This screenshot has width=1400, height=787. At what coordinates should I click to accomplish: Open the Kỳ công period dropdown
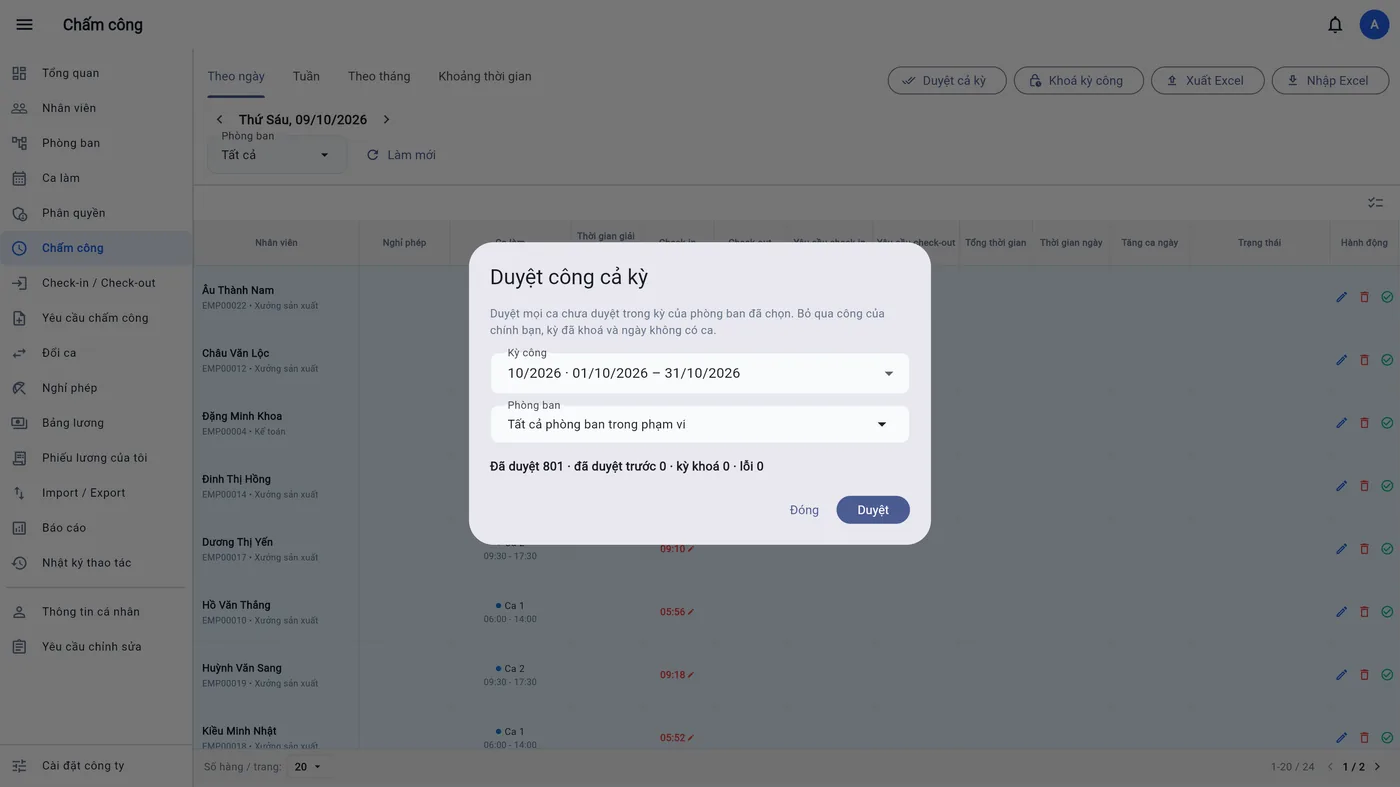(700, 373)
